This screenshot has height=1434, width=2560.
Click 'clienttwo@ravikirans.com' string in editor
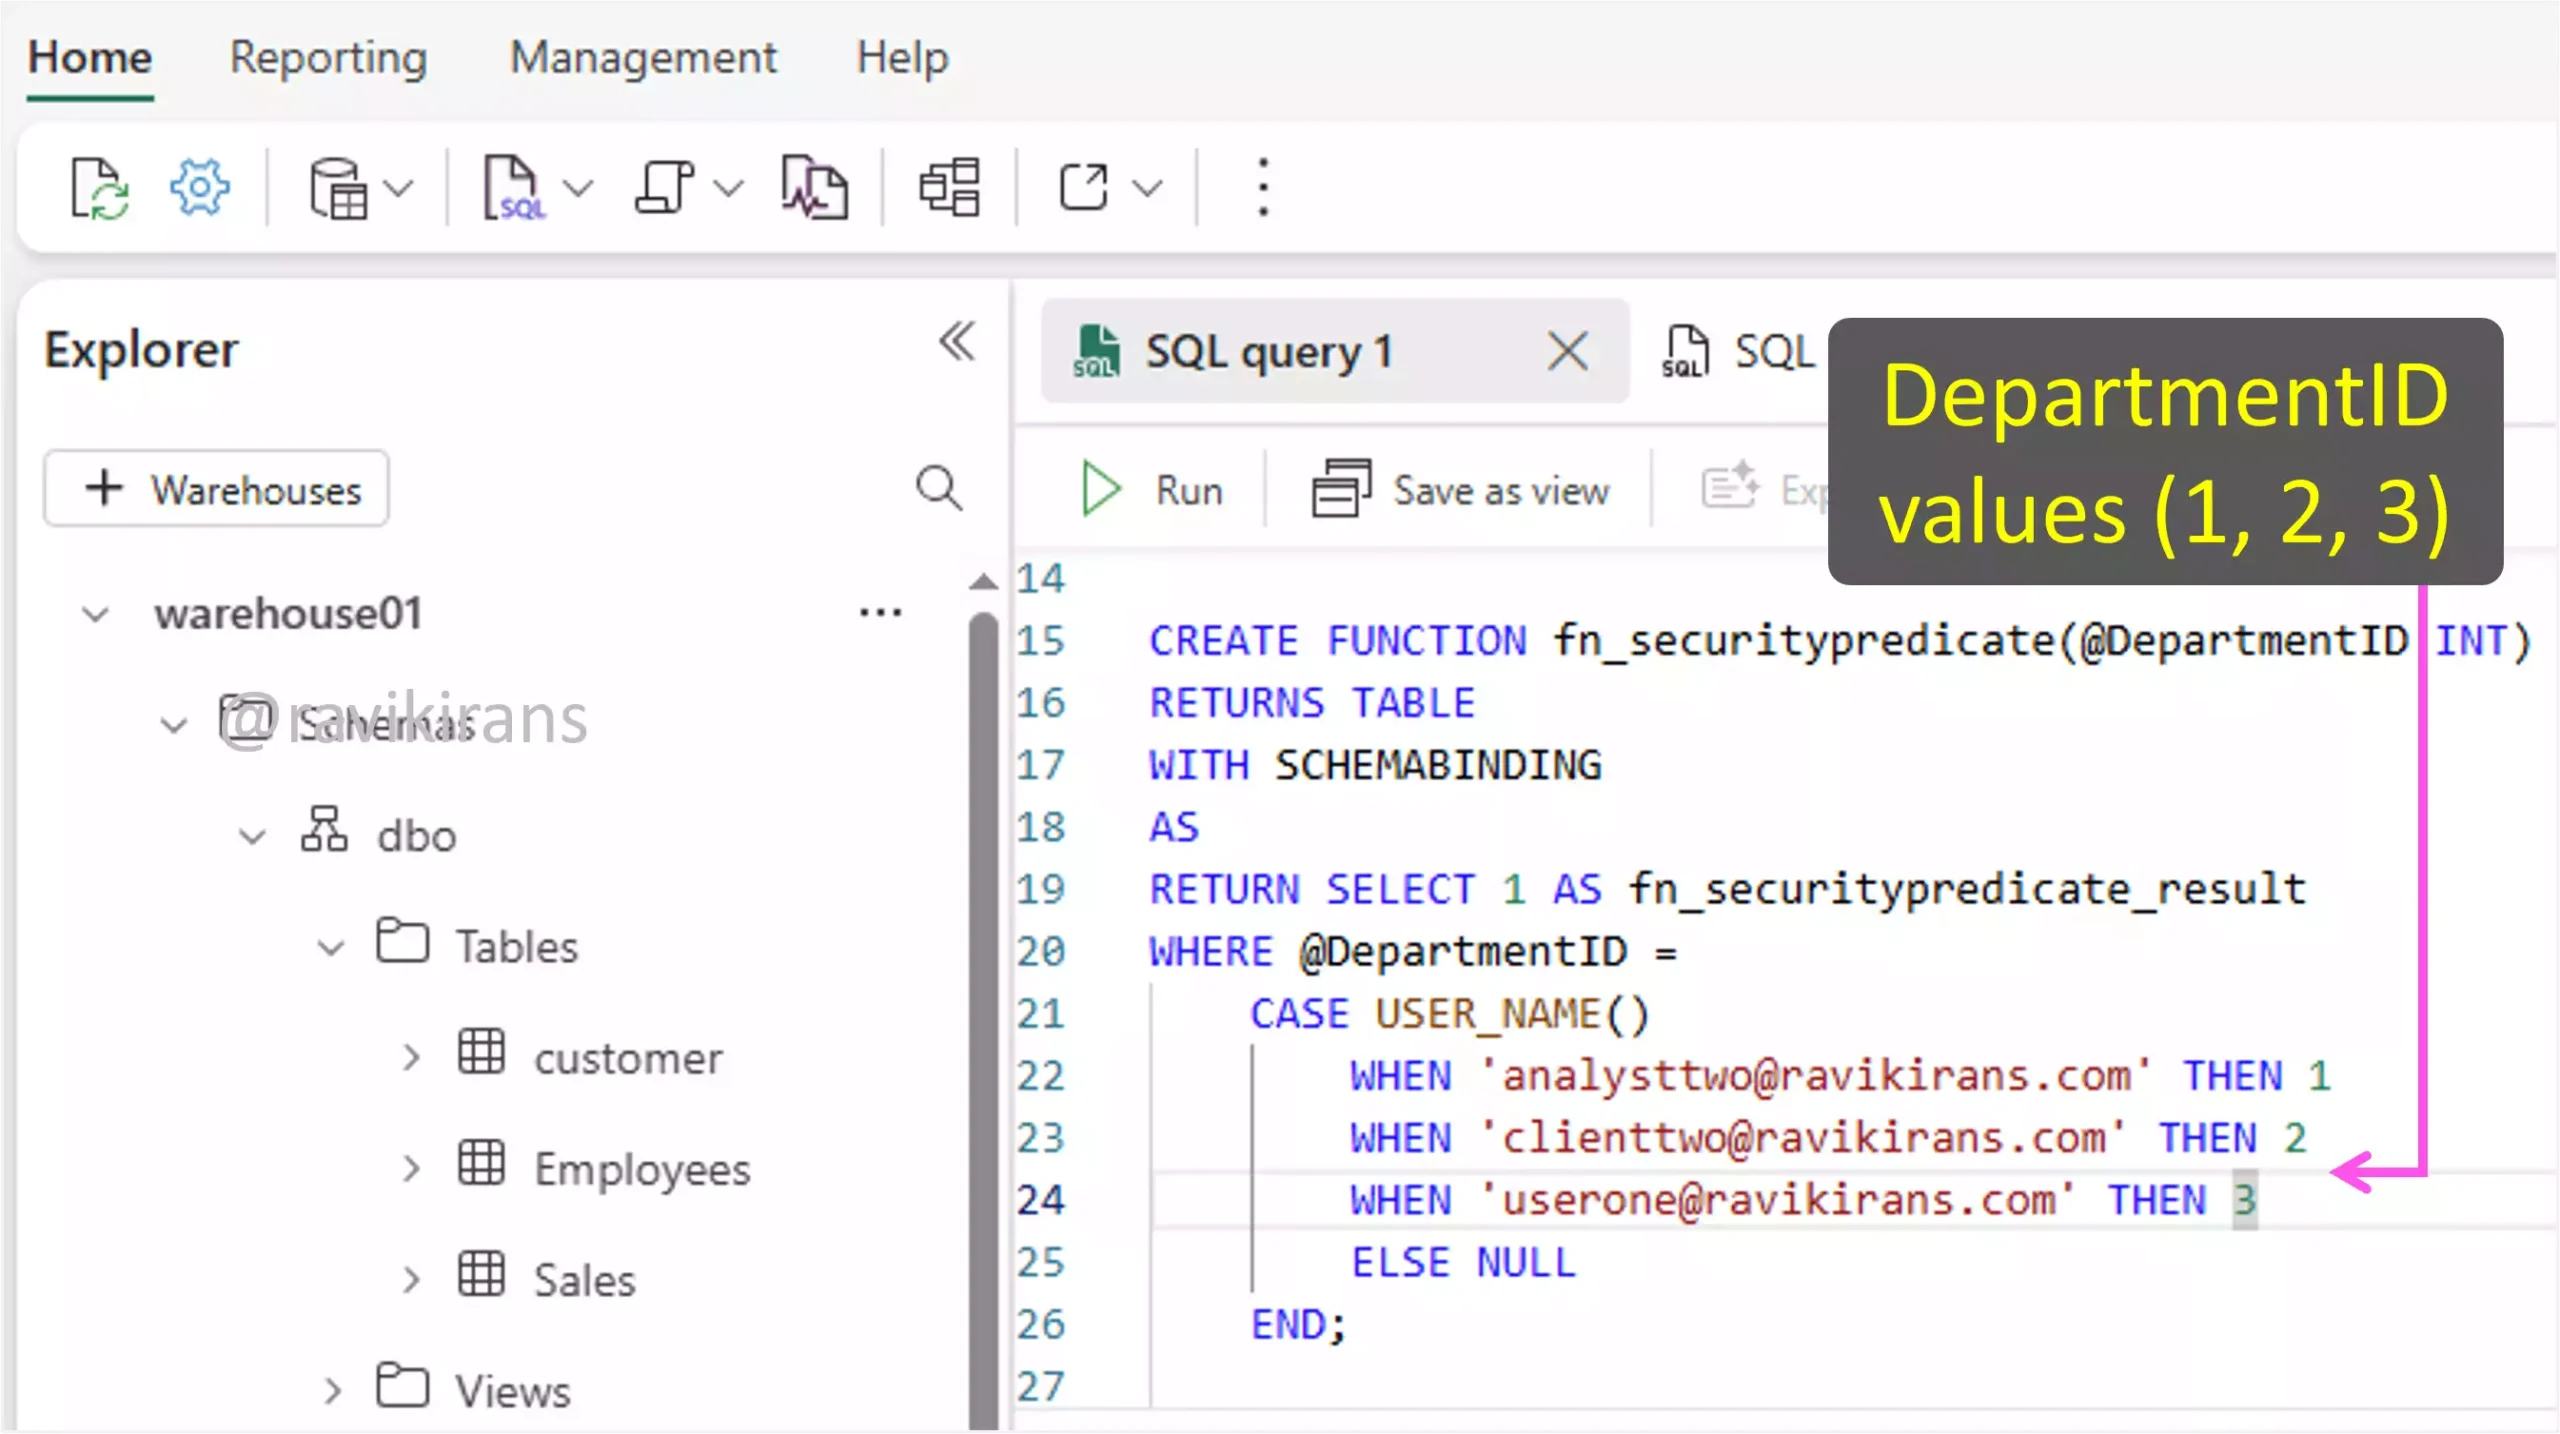click(1804, 1138)
